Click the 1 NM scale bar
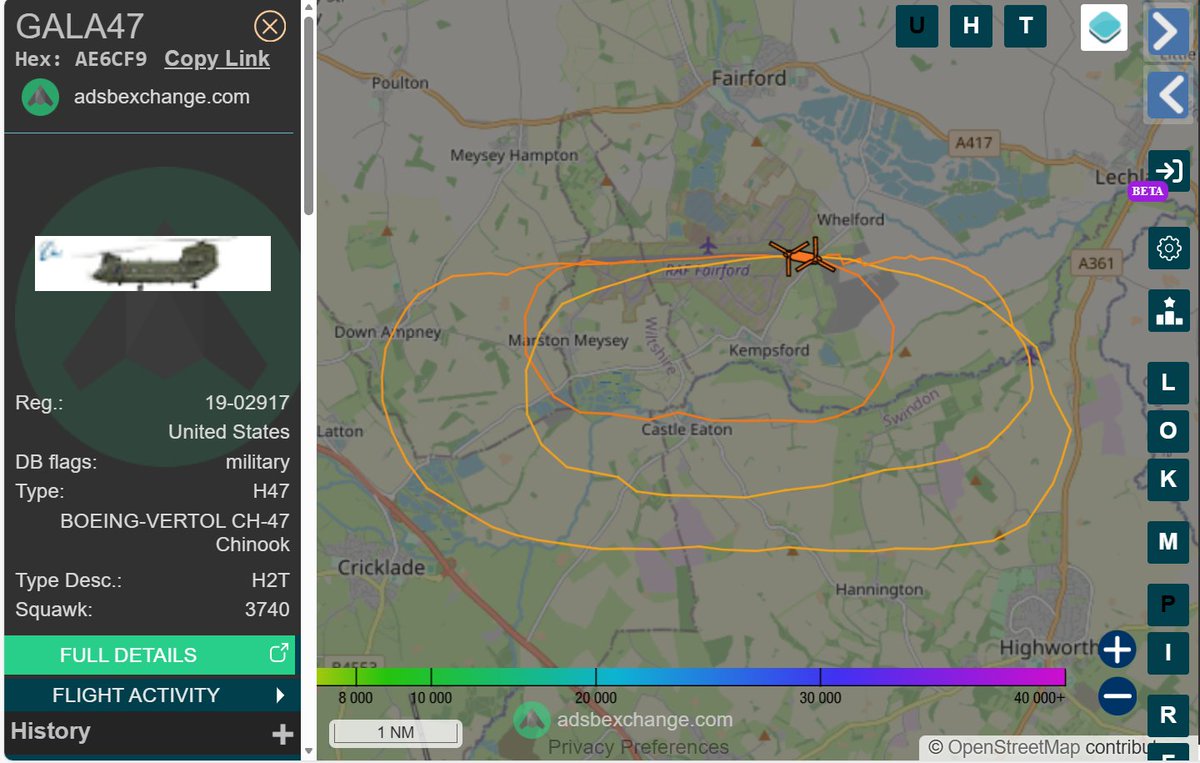Viewport: 1200px width, 763px height. click(396, 732)
